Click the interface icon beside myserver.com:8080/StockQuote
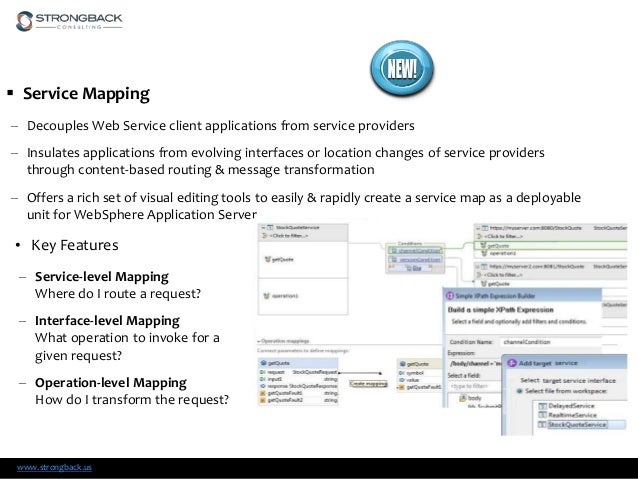Viewport: 638px width, 479px height. pos(485,228)
